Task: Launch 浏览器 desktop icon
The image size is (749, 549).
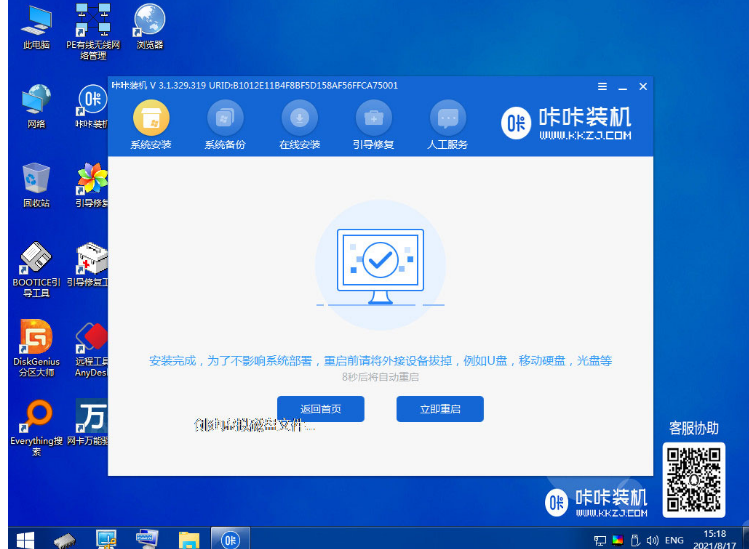Action: click(x=149, y=25)
